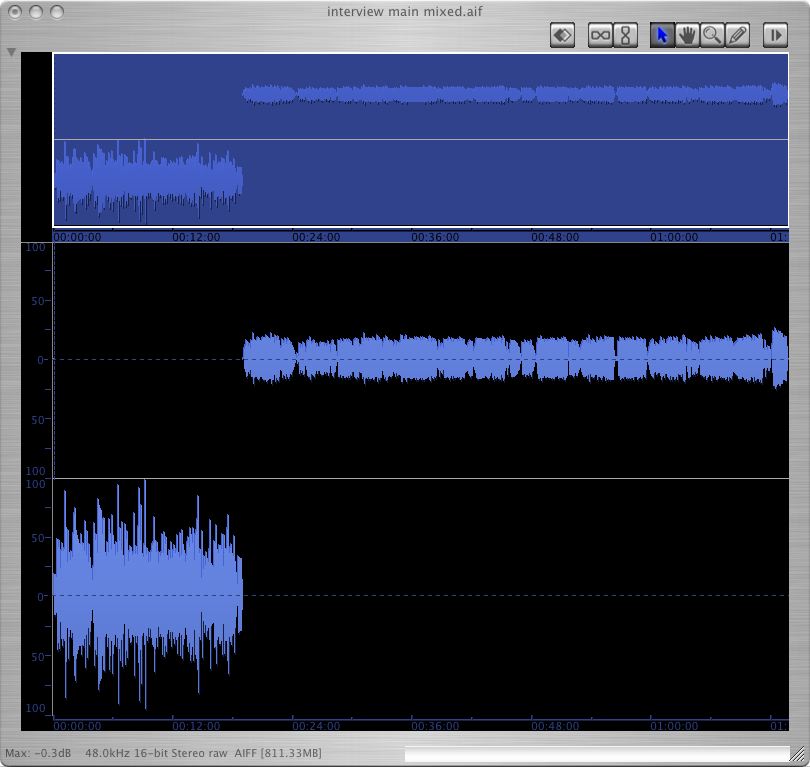Viewport: 810px width, 767px height.
Task: Click 00:12:00 on the bottom time ruler
Action: (x=196, y=726)
